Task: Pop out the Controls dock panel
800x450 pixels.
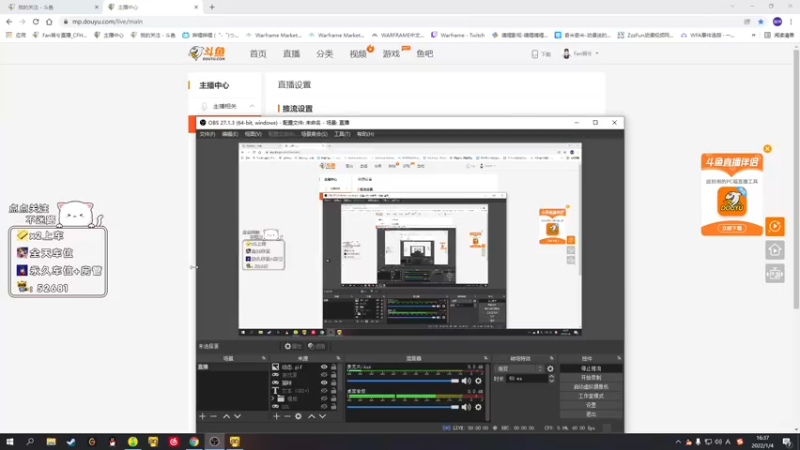Action: pos(619,358)
